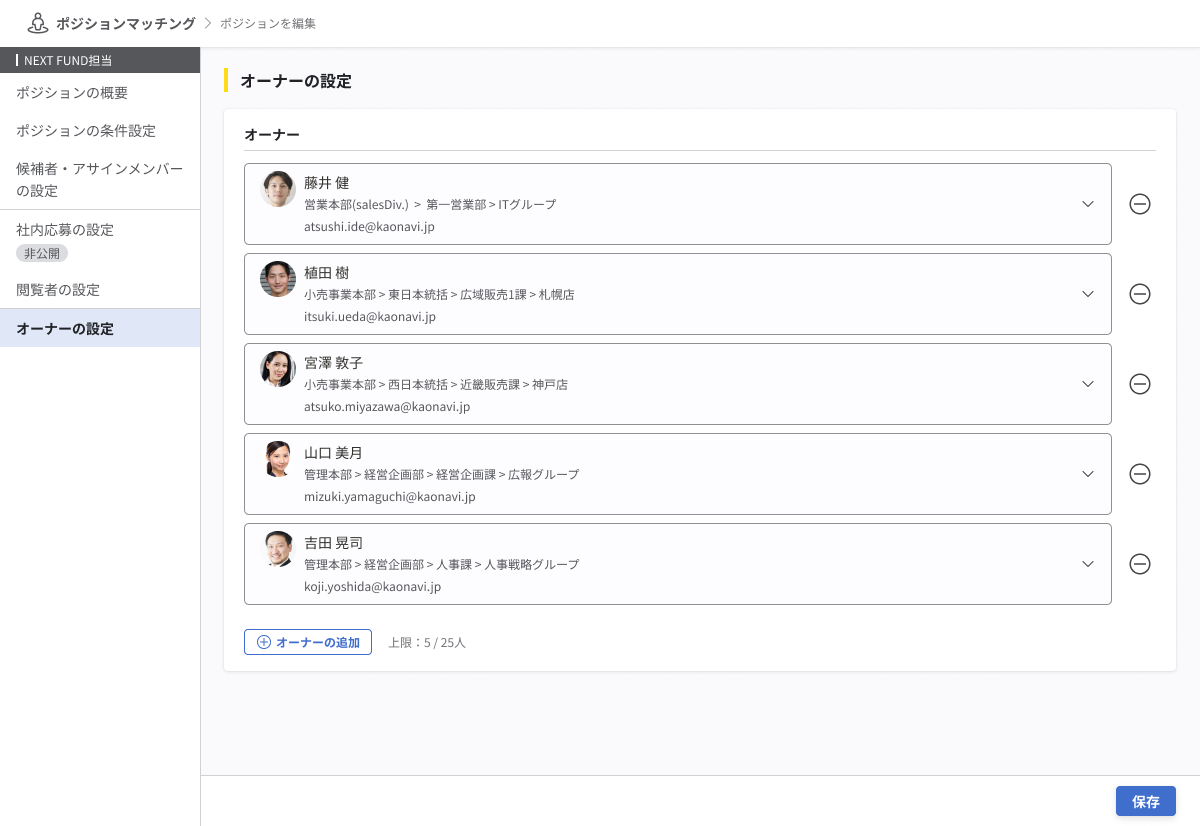Viewport: 1200px width, 826px height.
Task: Open ポジションの概要 in the sidebar
Action: click(x=70, y=93)
